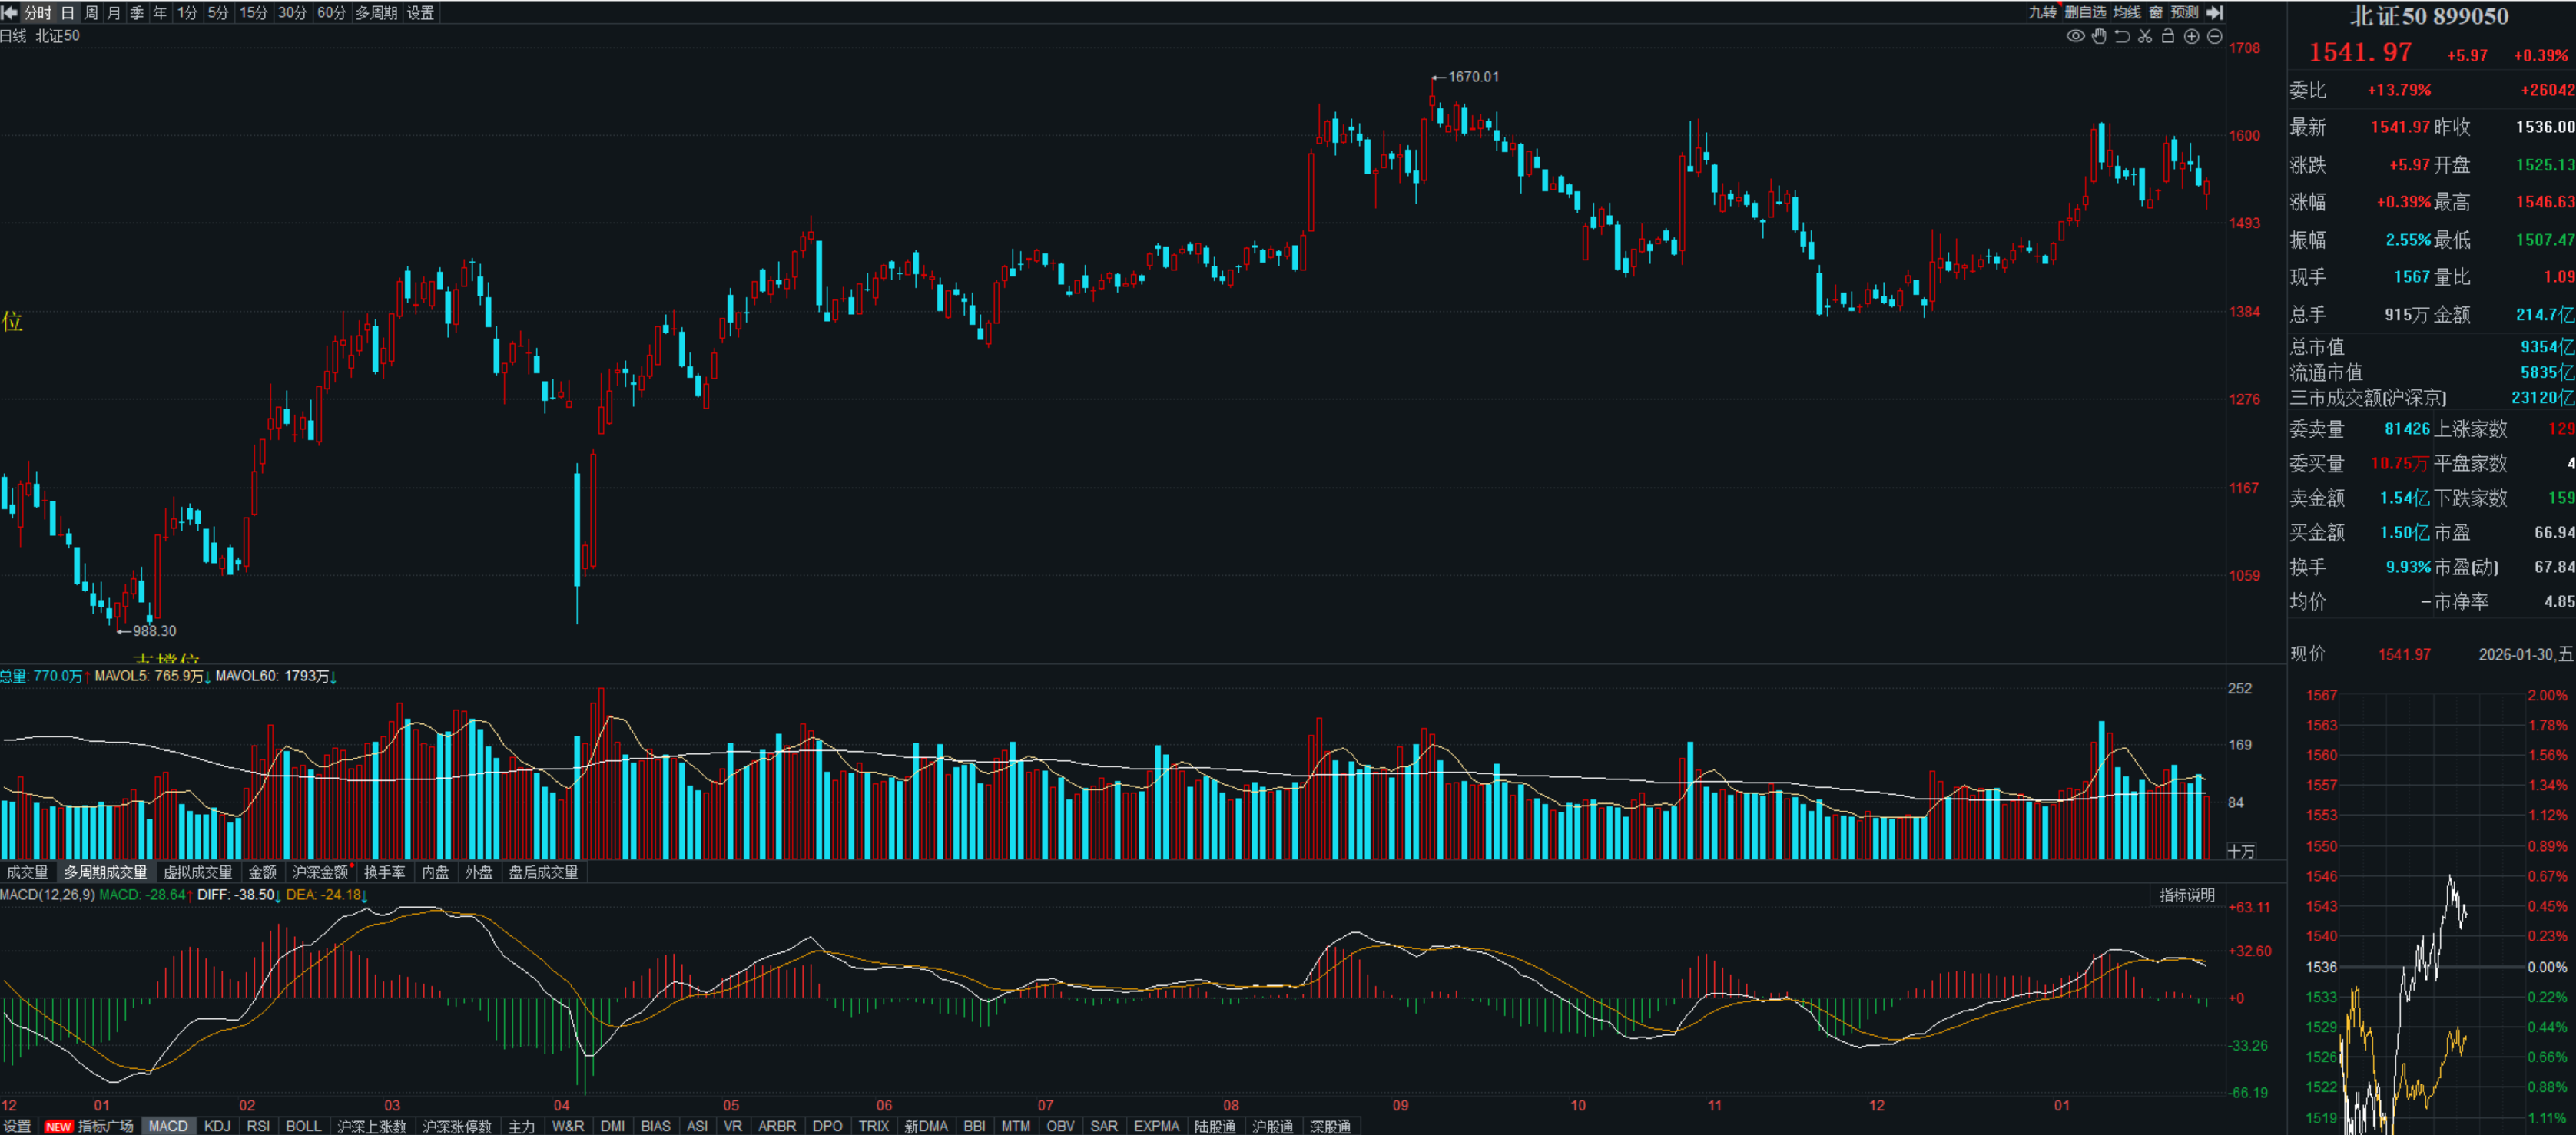2576x1135 pixels.
Task: Click the arrow-to-bar icon next to 预测
Action: click(x=2215, y=12)
